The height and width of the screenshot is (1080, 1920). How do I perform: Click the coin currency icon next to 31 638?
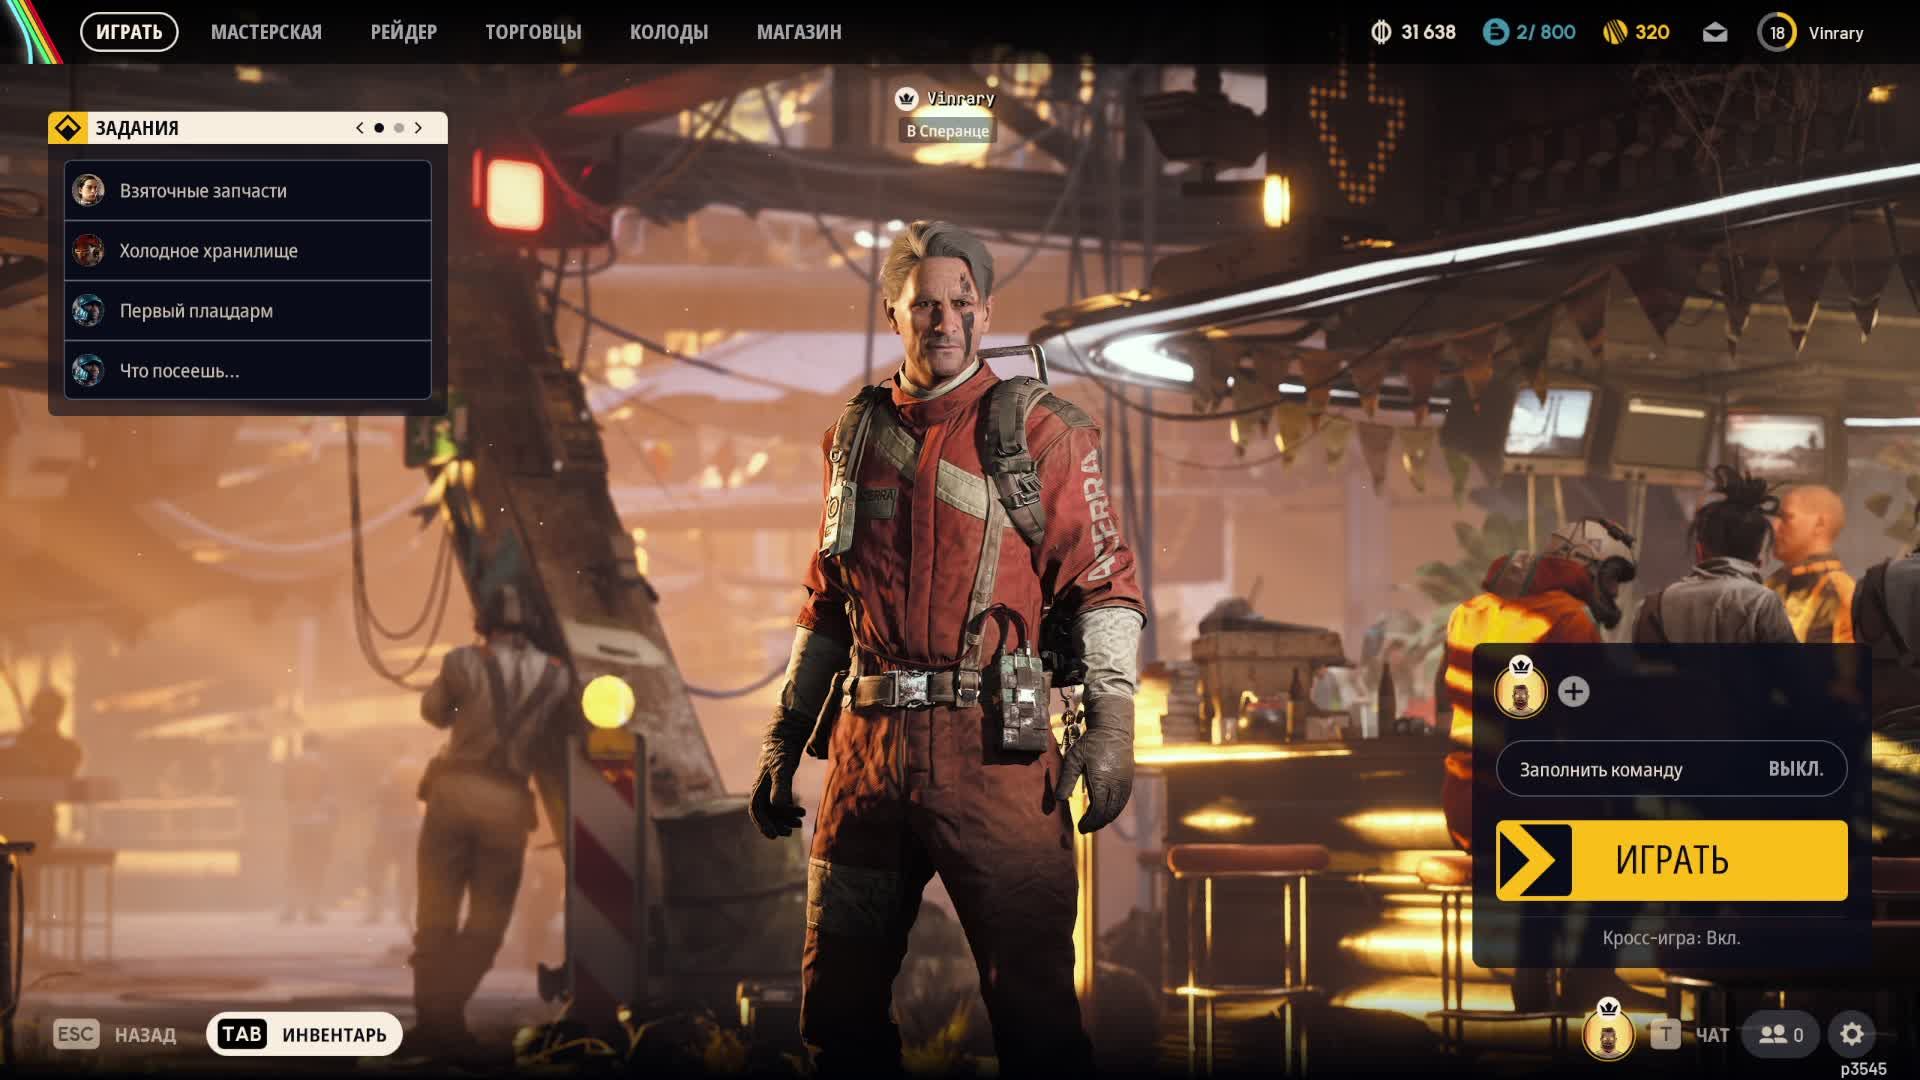coord(1381,33)
